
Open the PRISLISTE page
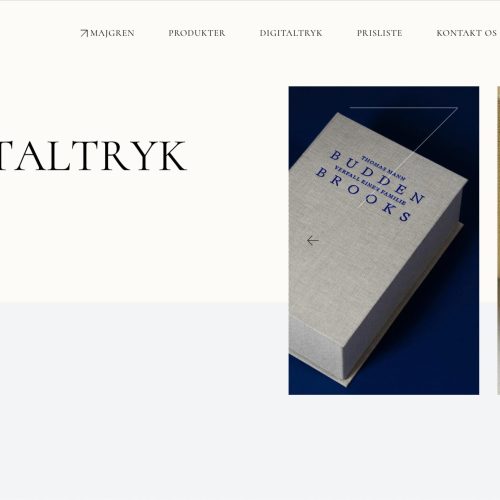point(379,33)
